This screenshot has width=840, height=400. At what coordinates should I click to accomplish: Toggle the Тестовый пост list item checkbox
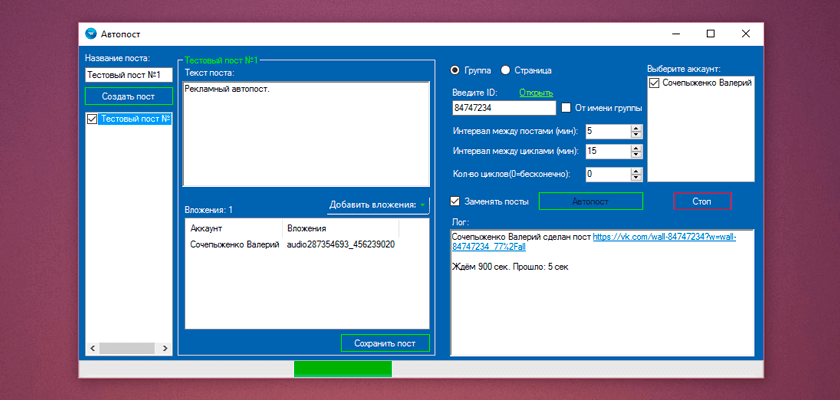(x=92, y=119)
